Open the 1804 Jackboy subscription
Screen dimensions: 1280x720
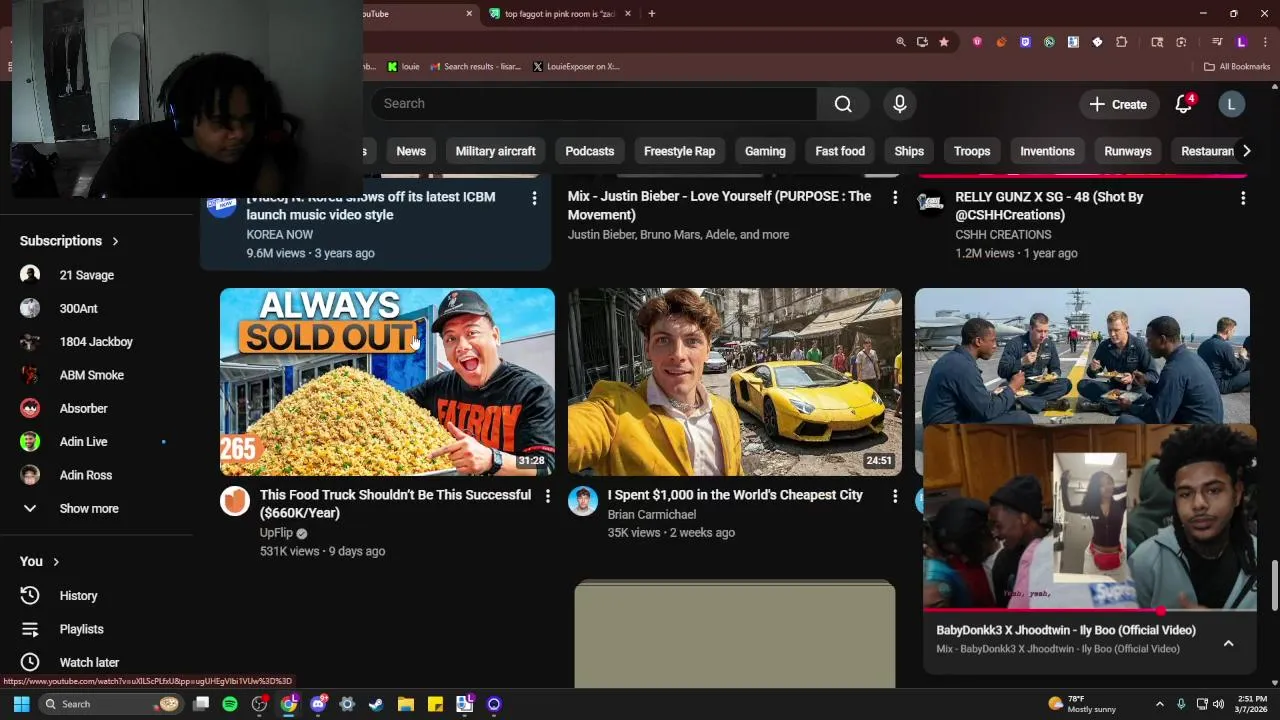96,342
